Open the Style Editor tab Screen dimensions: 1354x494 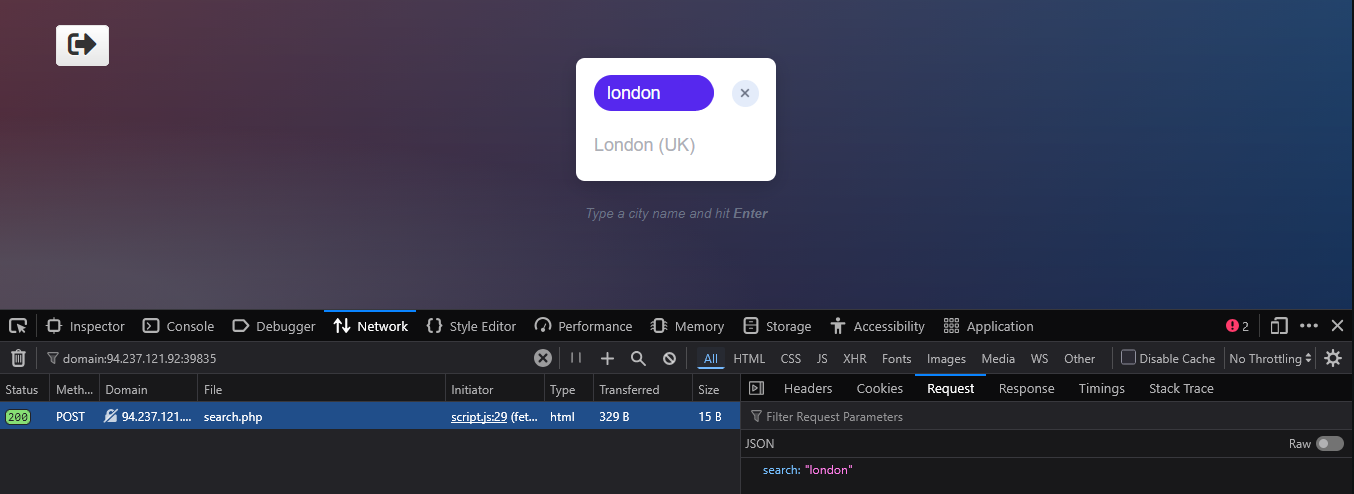tap(471, 326)
